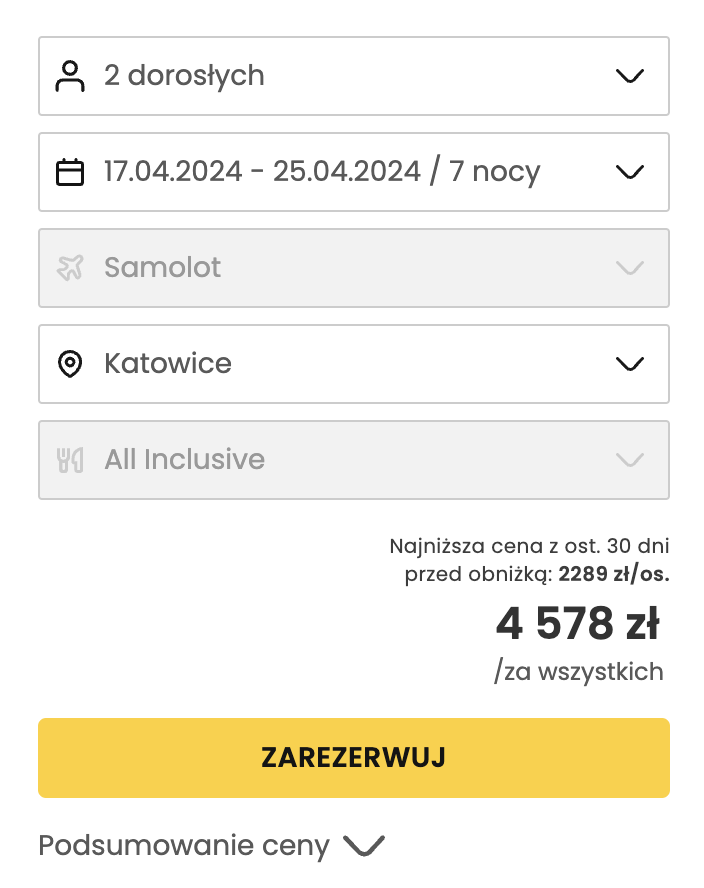Click the airplane icon in Samolot field
This screenshot has height=888, width=704.
[70, 267]
